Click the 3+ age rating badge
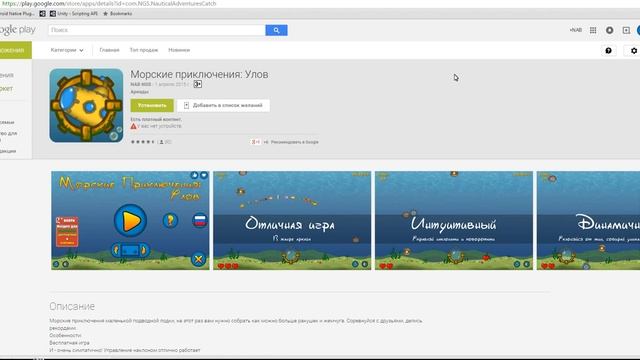This screenshot has width=640, height=360. pyautogui.click(x=198, y=84)
